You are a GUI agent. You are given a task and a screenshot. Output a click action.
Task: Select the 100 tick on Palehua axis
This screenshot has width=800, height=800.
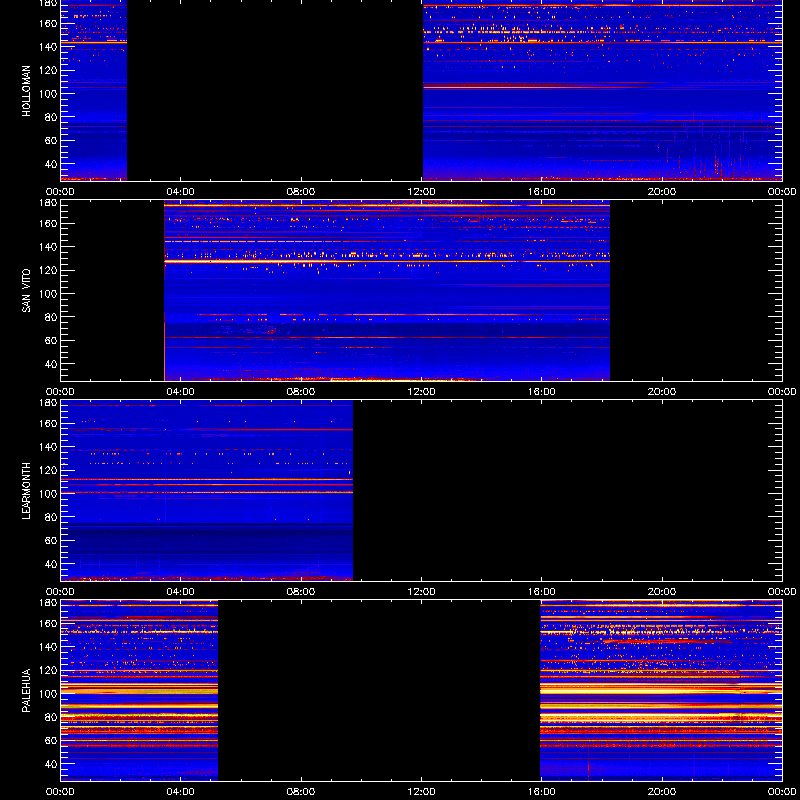coord(49,694)
